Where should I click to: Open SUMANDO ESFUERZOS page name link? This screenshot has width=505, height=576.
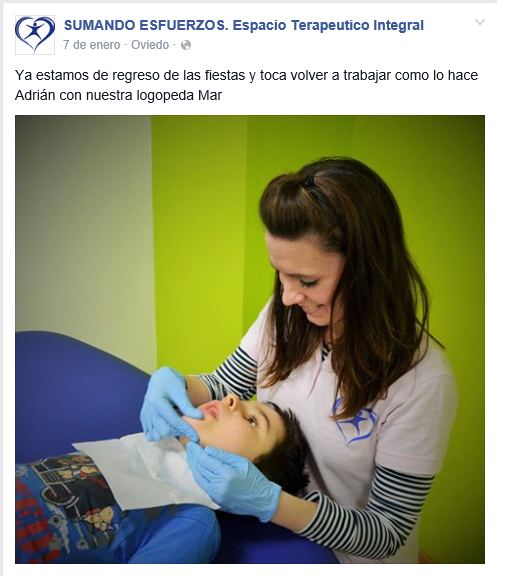(244, 25)
